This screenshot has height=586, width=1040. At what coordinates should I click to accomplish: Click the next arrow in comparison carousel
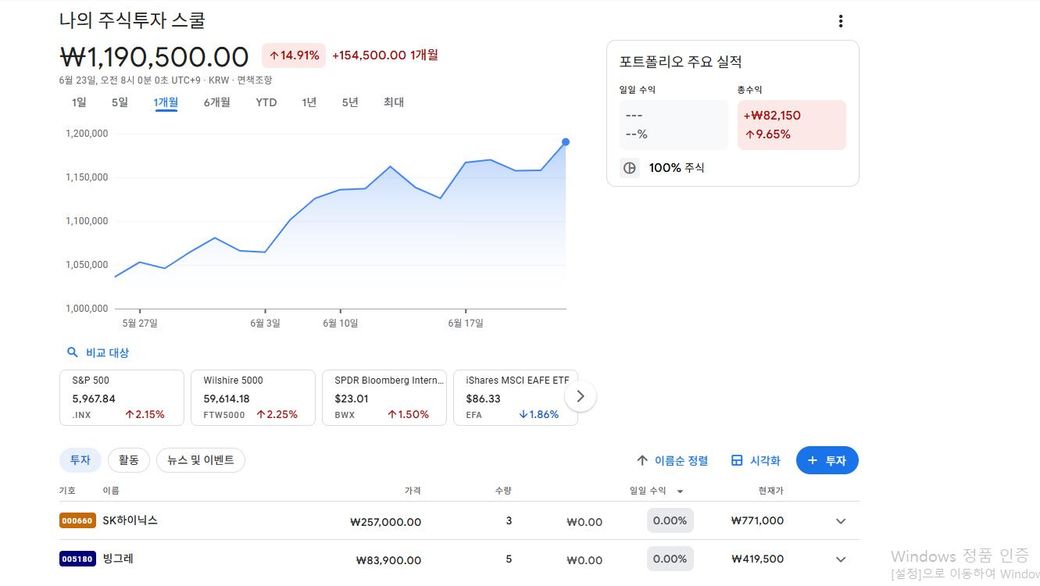(x=580, y=397)
